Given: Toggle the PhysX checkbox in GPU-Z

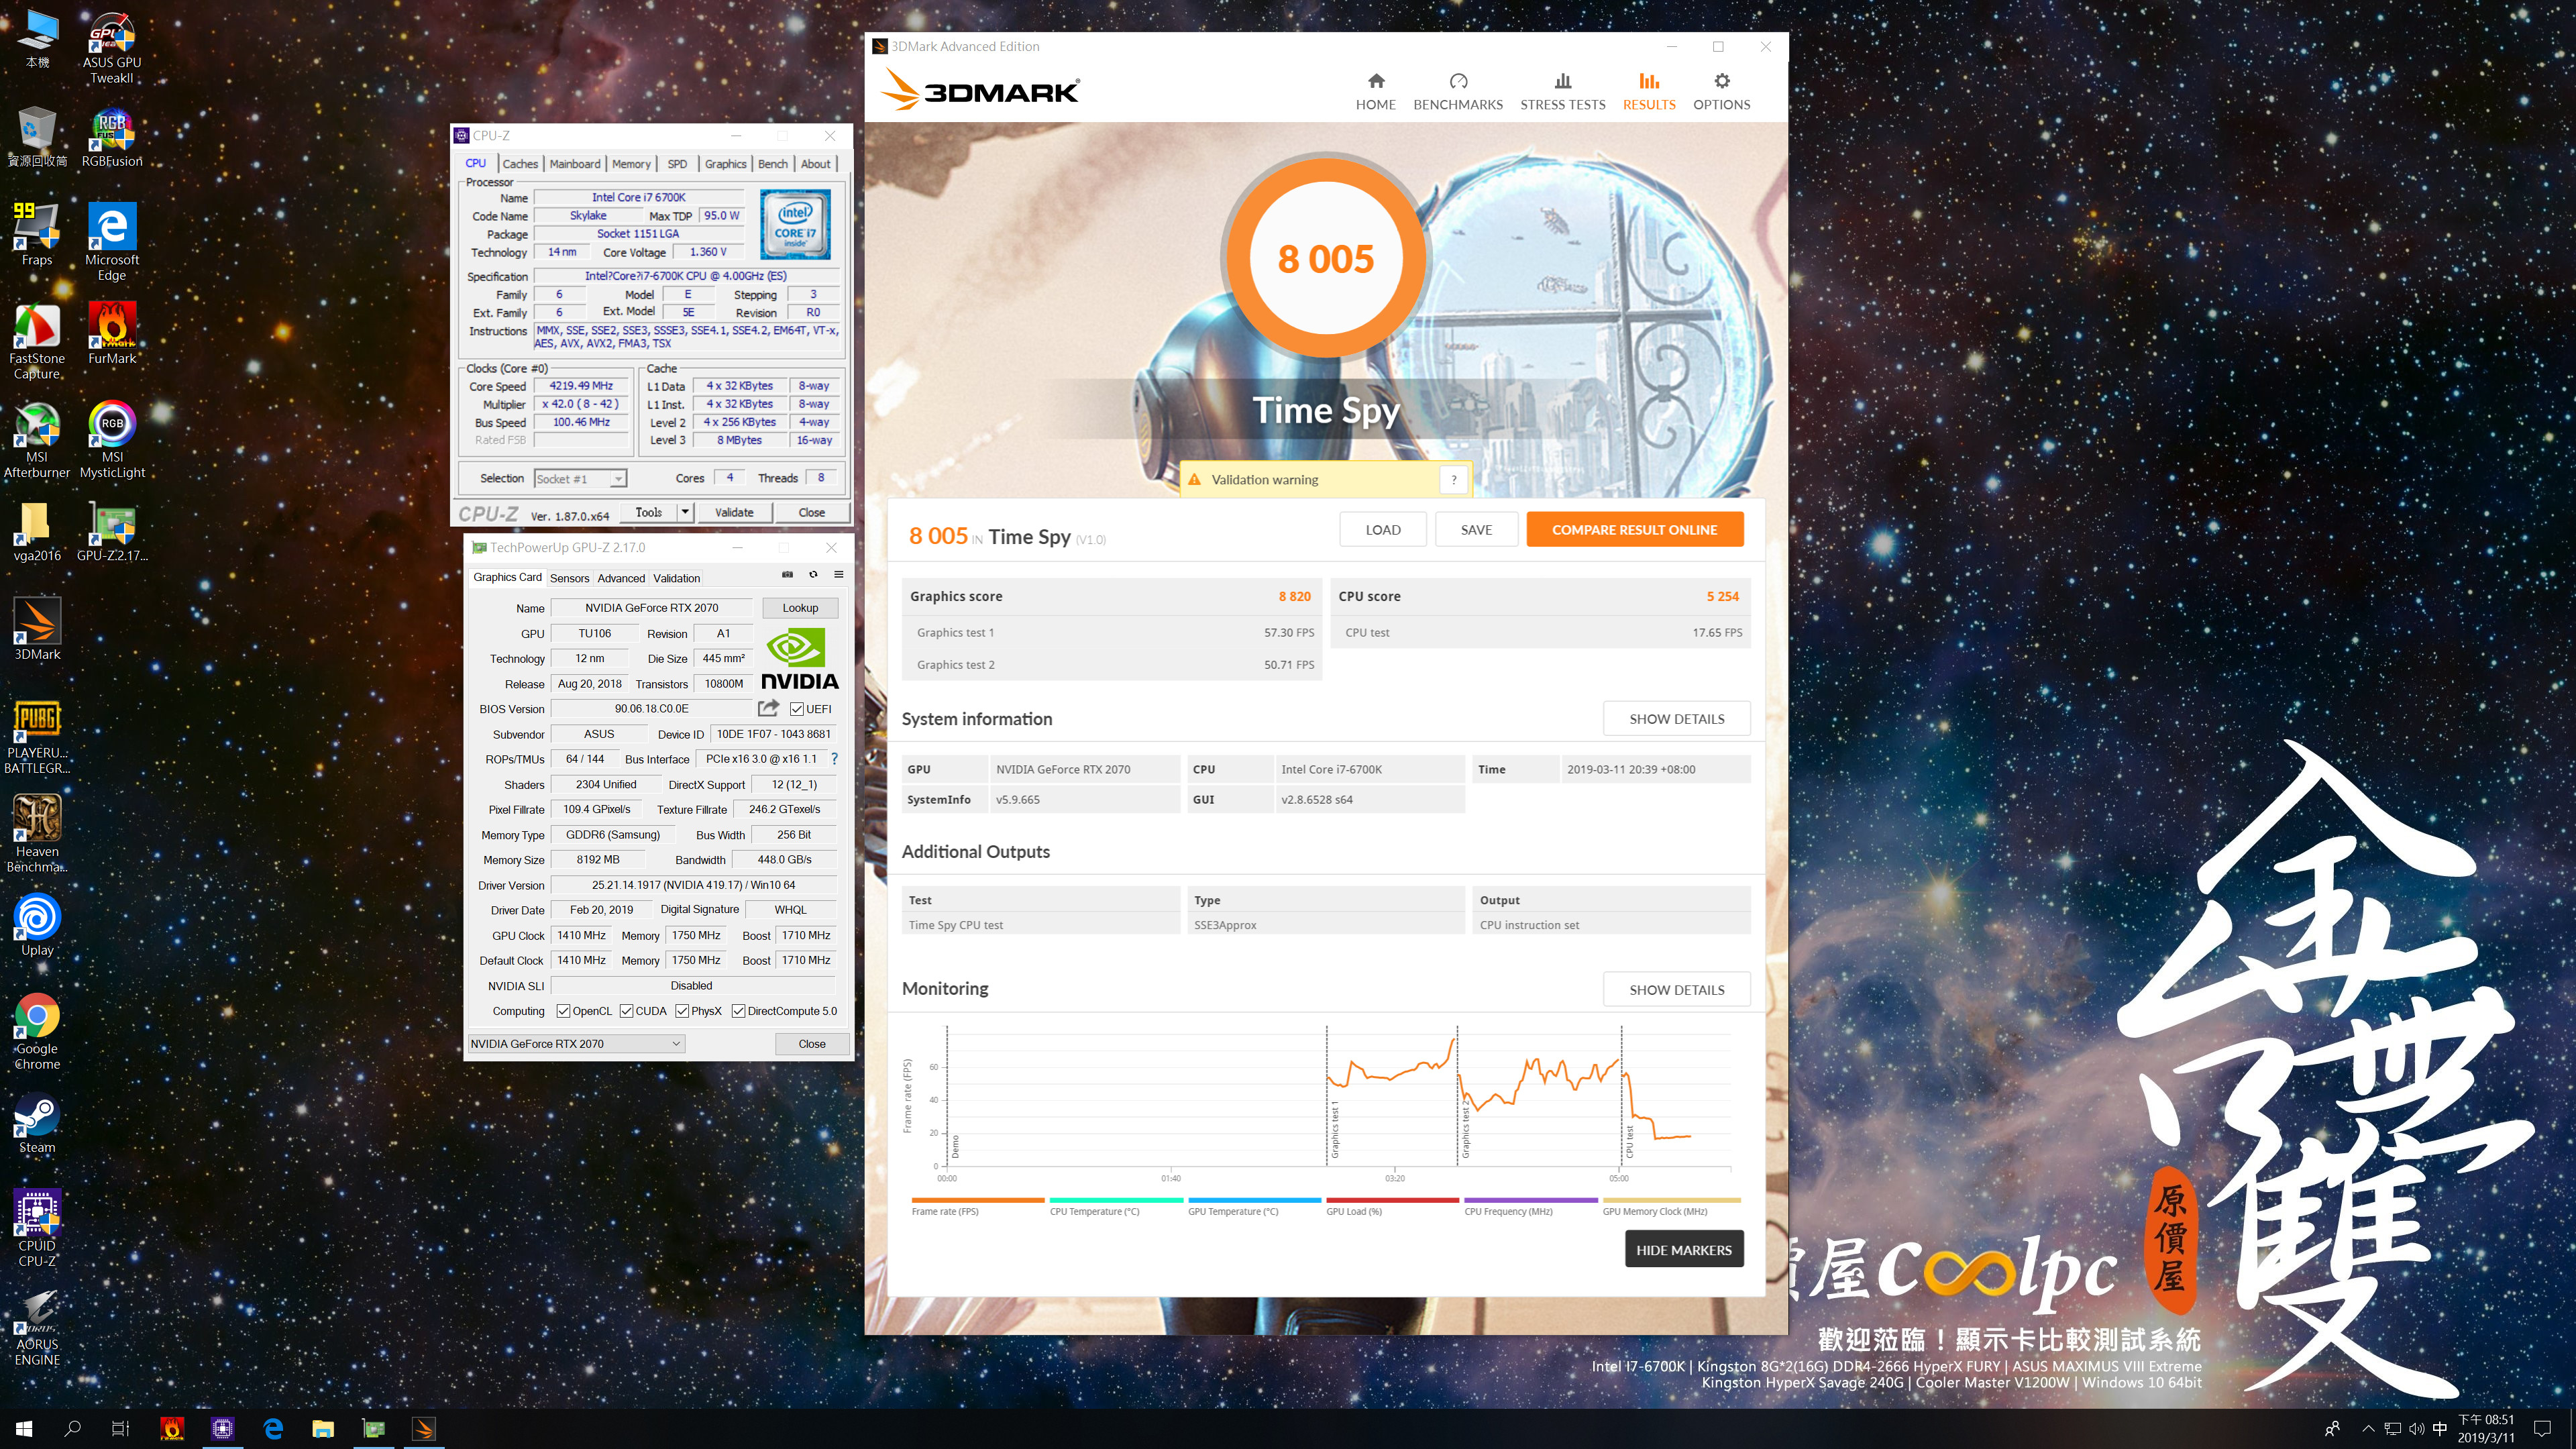Looking at the screenshot, I should pos(682,1011).
